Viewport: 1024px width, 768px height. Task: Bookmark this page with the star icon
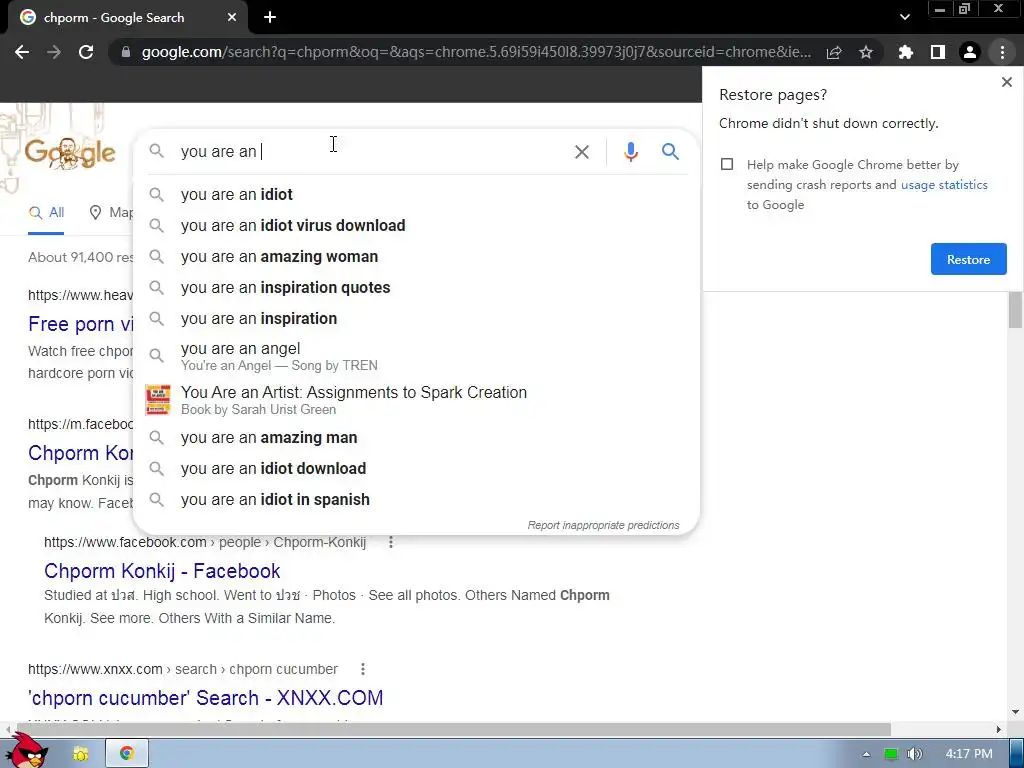[866, 52]
